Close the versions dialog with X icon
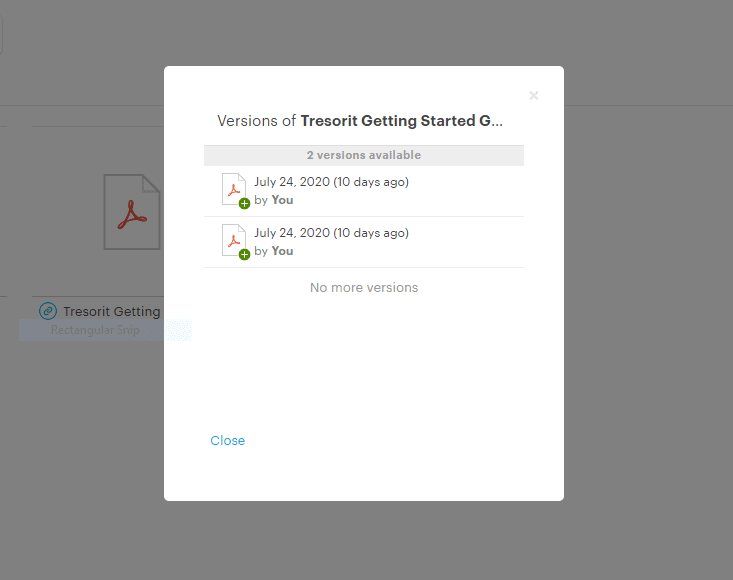This screenshot has height=580, width=733. coord(533,96)
